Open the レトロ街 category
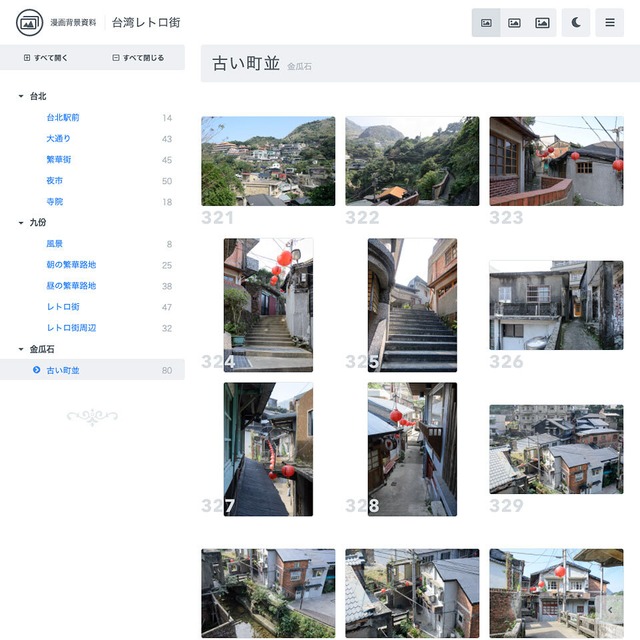The image size is (640, 640). (63, 307)
